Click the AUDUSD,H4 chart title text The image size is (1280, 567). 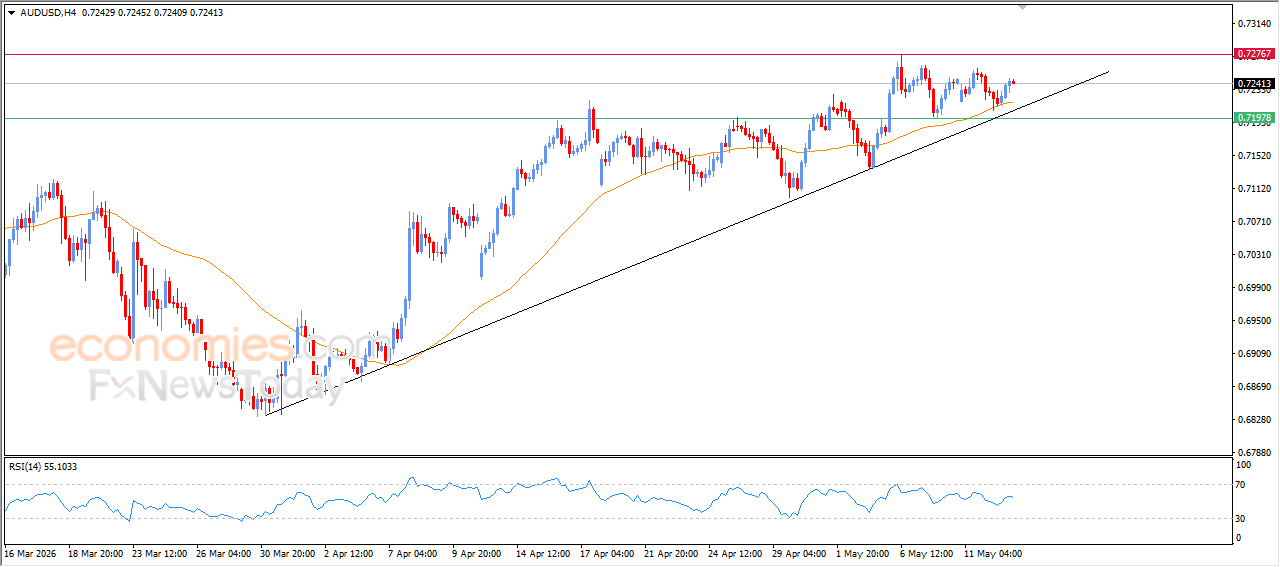48,12
